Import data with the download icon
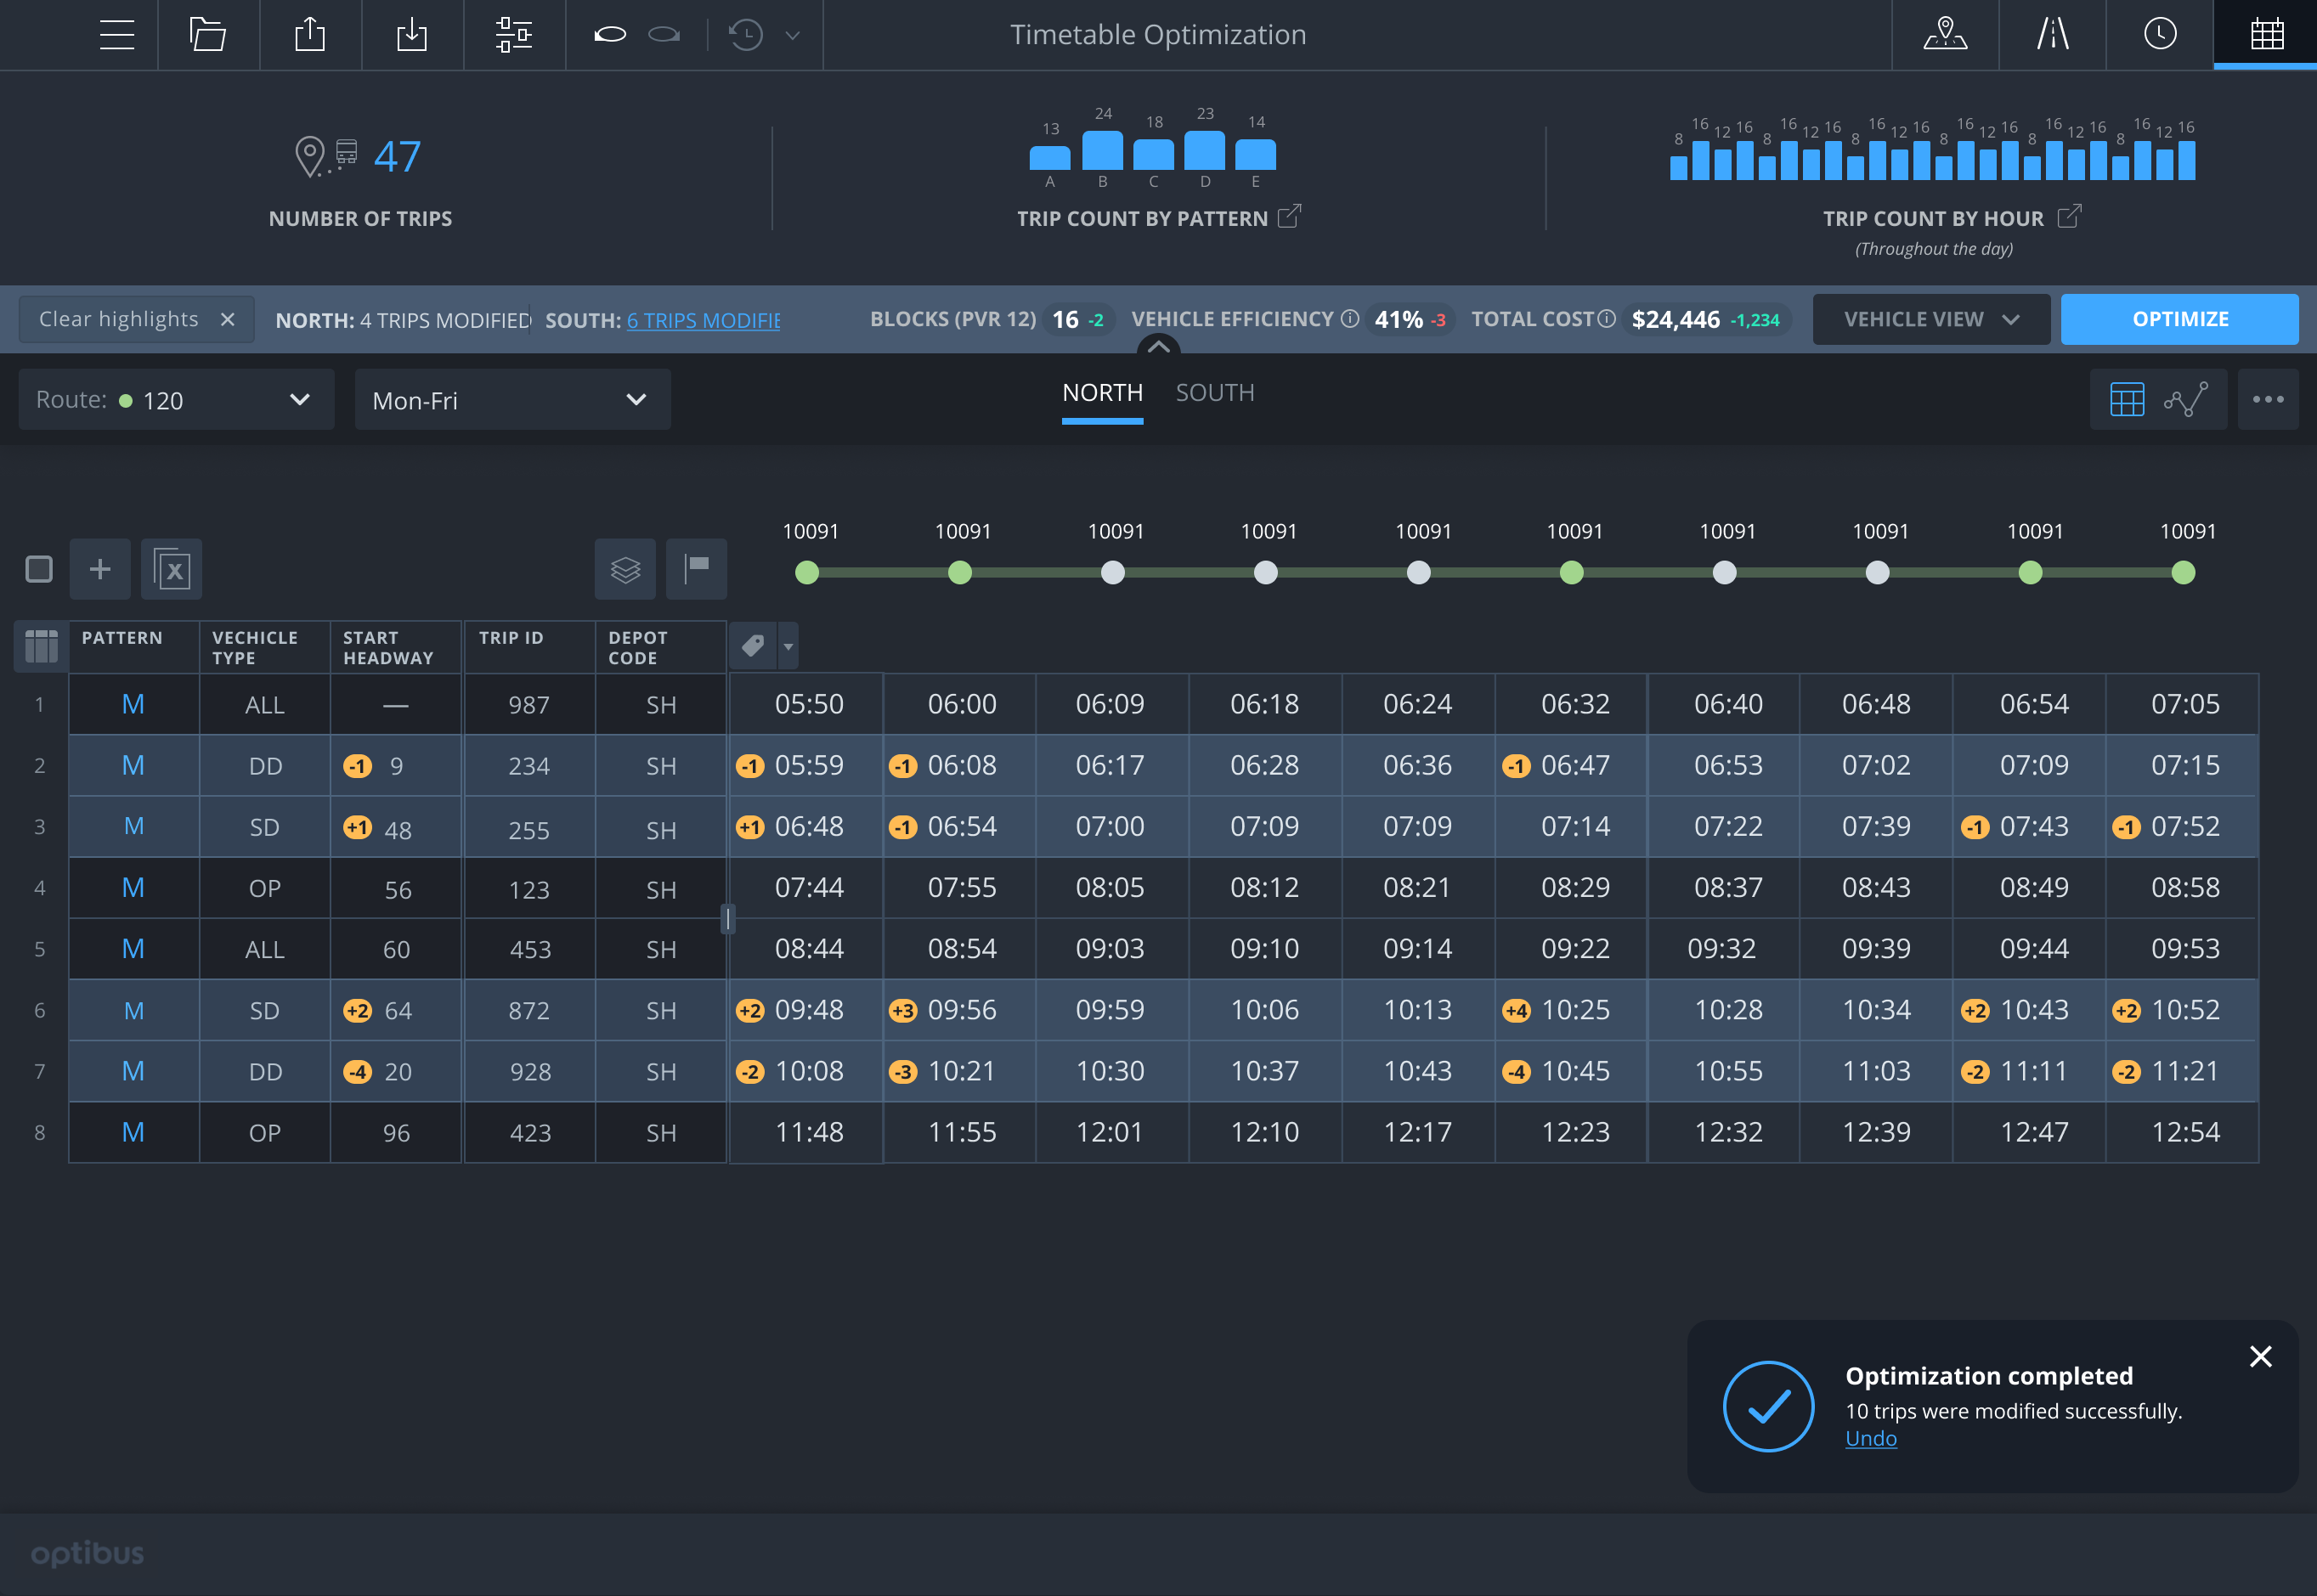Screen dimensions: 2317x1596 click(x=412, y=35)
